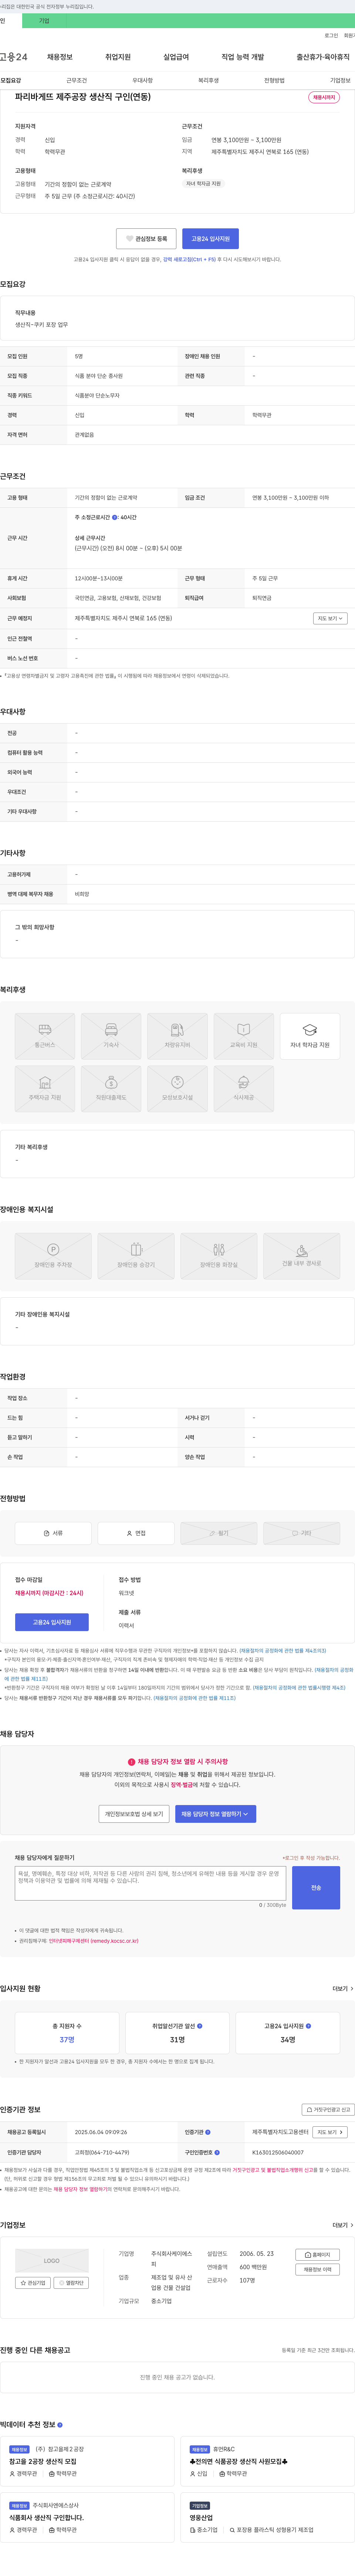Open the 채용정보 main menu
Image resolution: width=355 pixels, height=2576 pixels.
pyautogui.click(x=60, y=57)
